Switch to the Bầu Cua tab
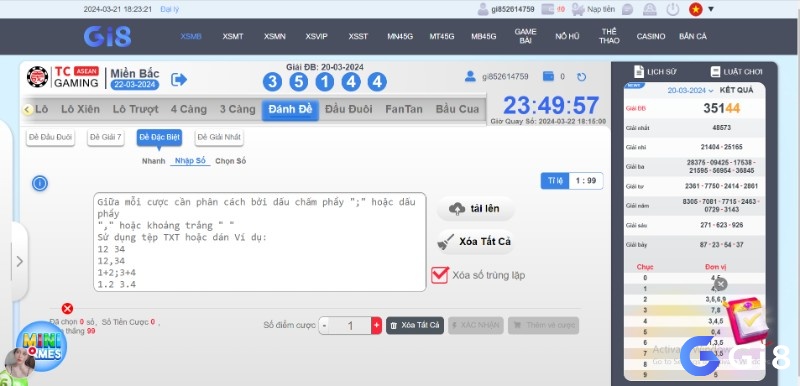The image size is (800, 386). pyautogui.click(x=457, y=109)
